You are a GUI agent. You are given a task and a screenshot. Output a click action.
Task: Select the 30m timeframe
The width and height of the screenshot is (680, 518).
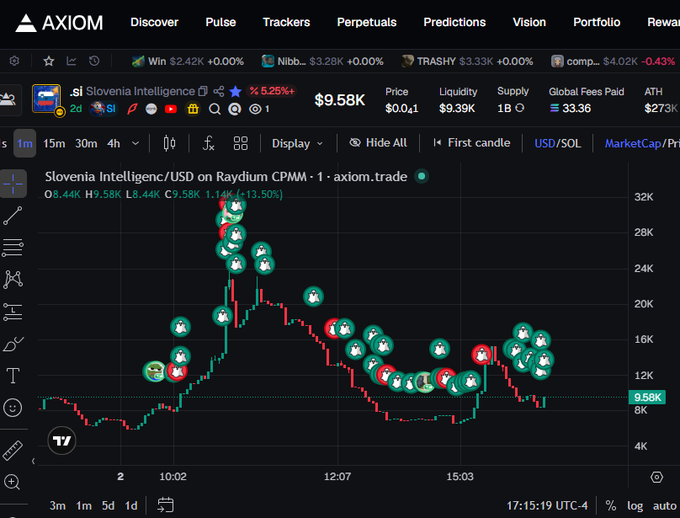(x=86, y=143)
